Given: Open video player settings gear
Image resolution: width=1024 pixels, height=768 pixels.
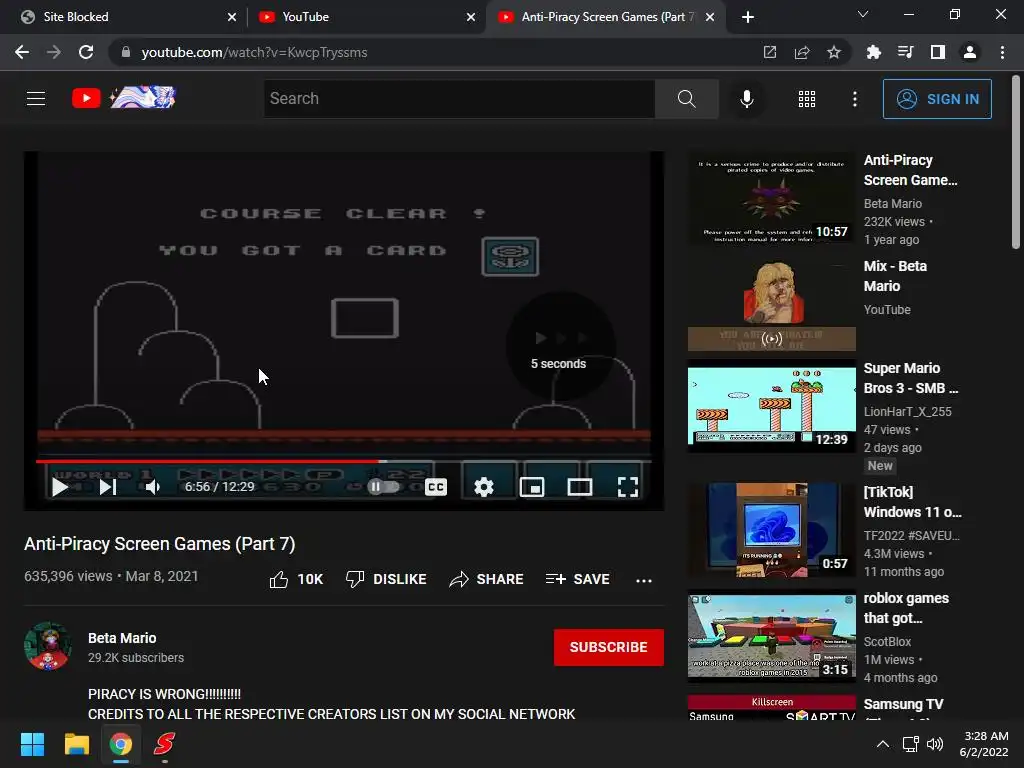Looking at the screenshot, I should [484, 487].
